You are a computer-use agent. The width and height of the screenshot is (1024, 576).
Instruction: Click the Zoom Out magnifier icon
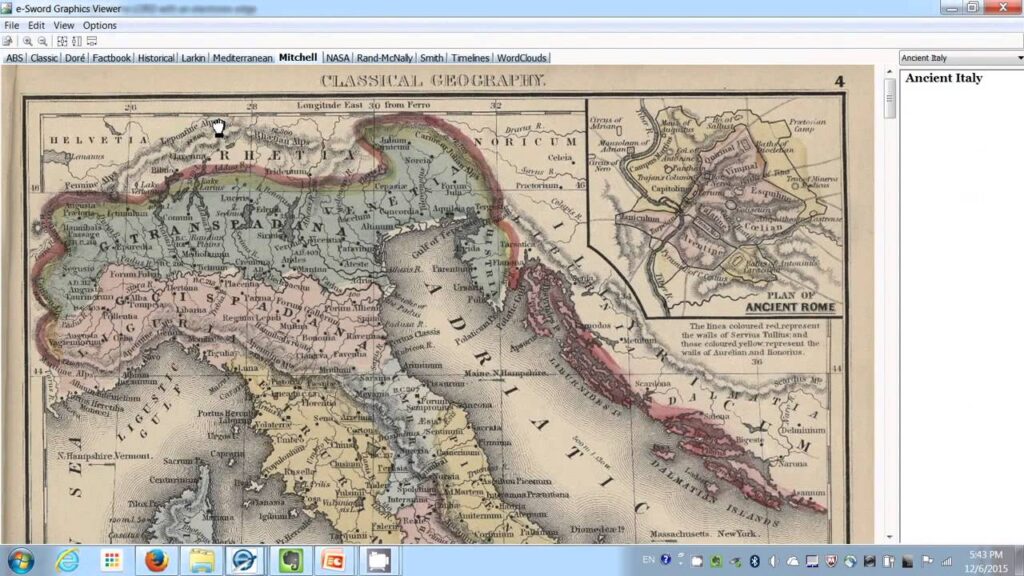tap(42, 41)
